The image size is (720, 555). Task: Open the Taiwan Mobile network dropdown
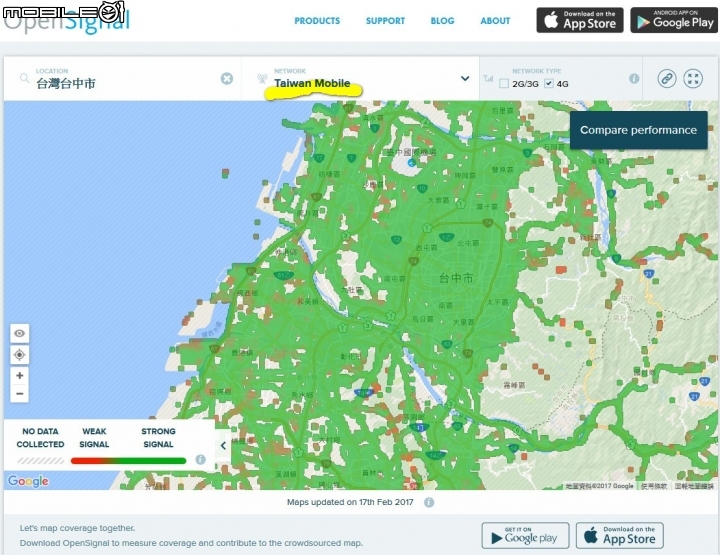click(360, 78)
